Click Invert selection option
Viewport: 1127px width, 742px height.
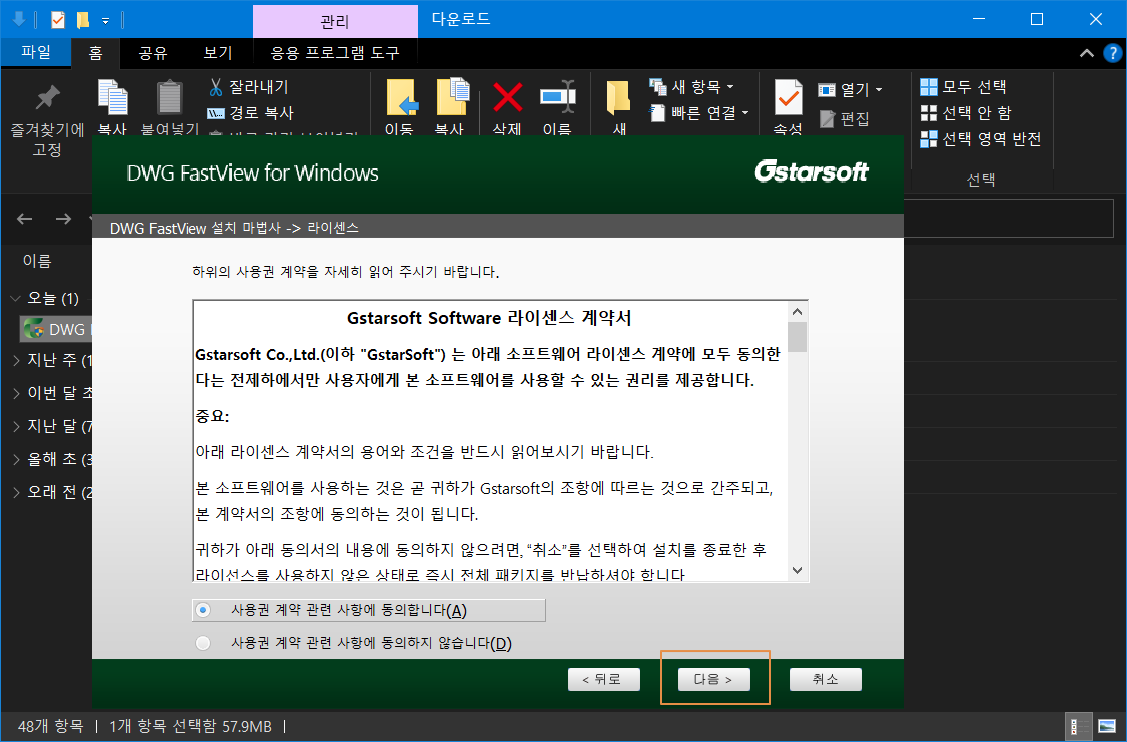(x=981, y=139)
